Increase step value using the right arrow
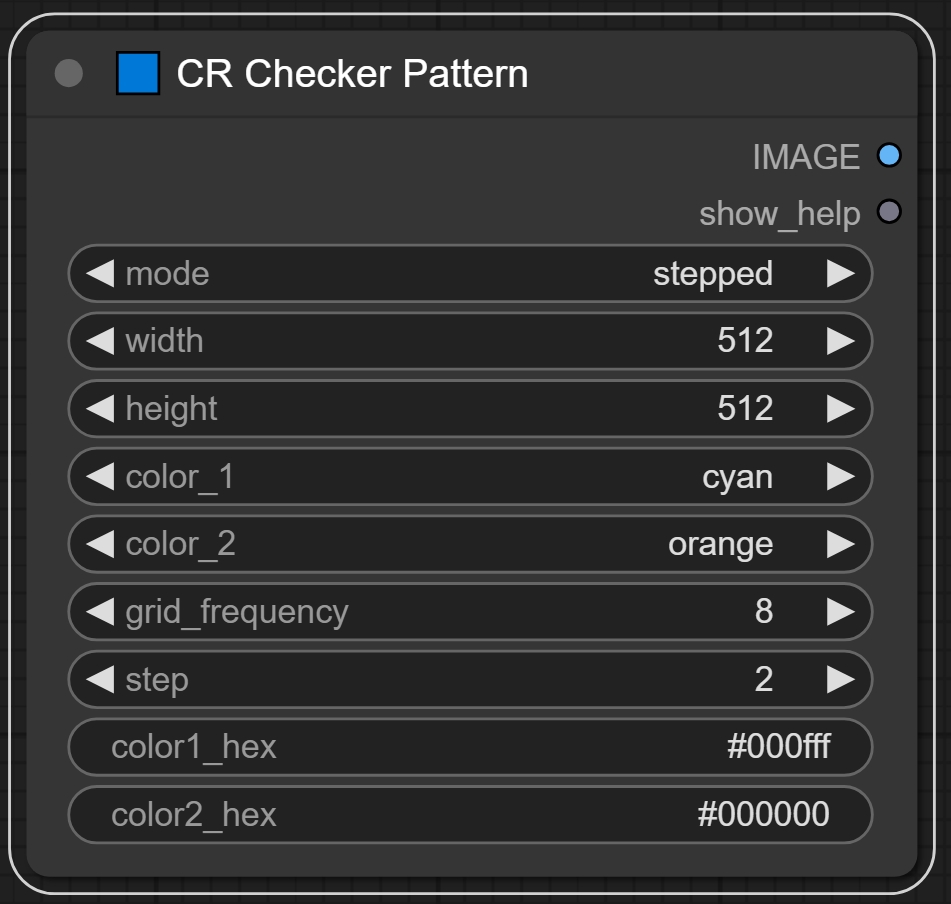This screenshot has height=904, width=951. [x=840, y=680]
